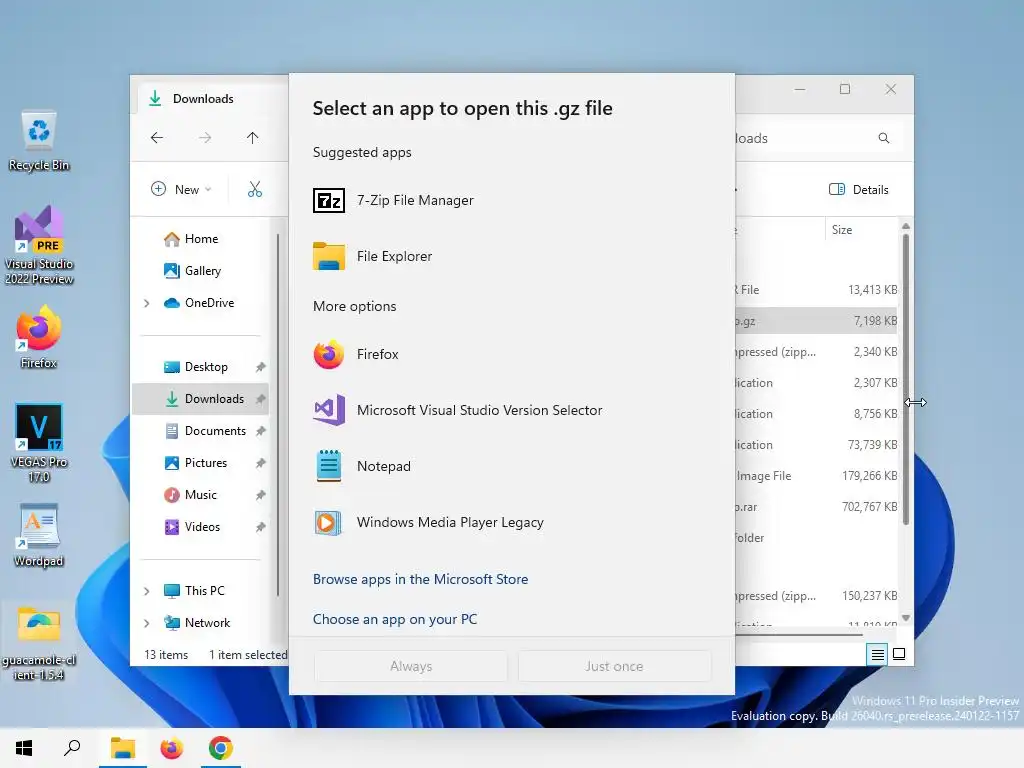This screenshot has width=1024, height=768.
Task: Select VEGAS Pro 17.0 desktop shortcut
Action: point(39,443)
